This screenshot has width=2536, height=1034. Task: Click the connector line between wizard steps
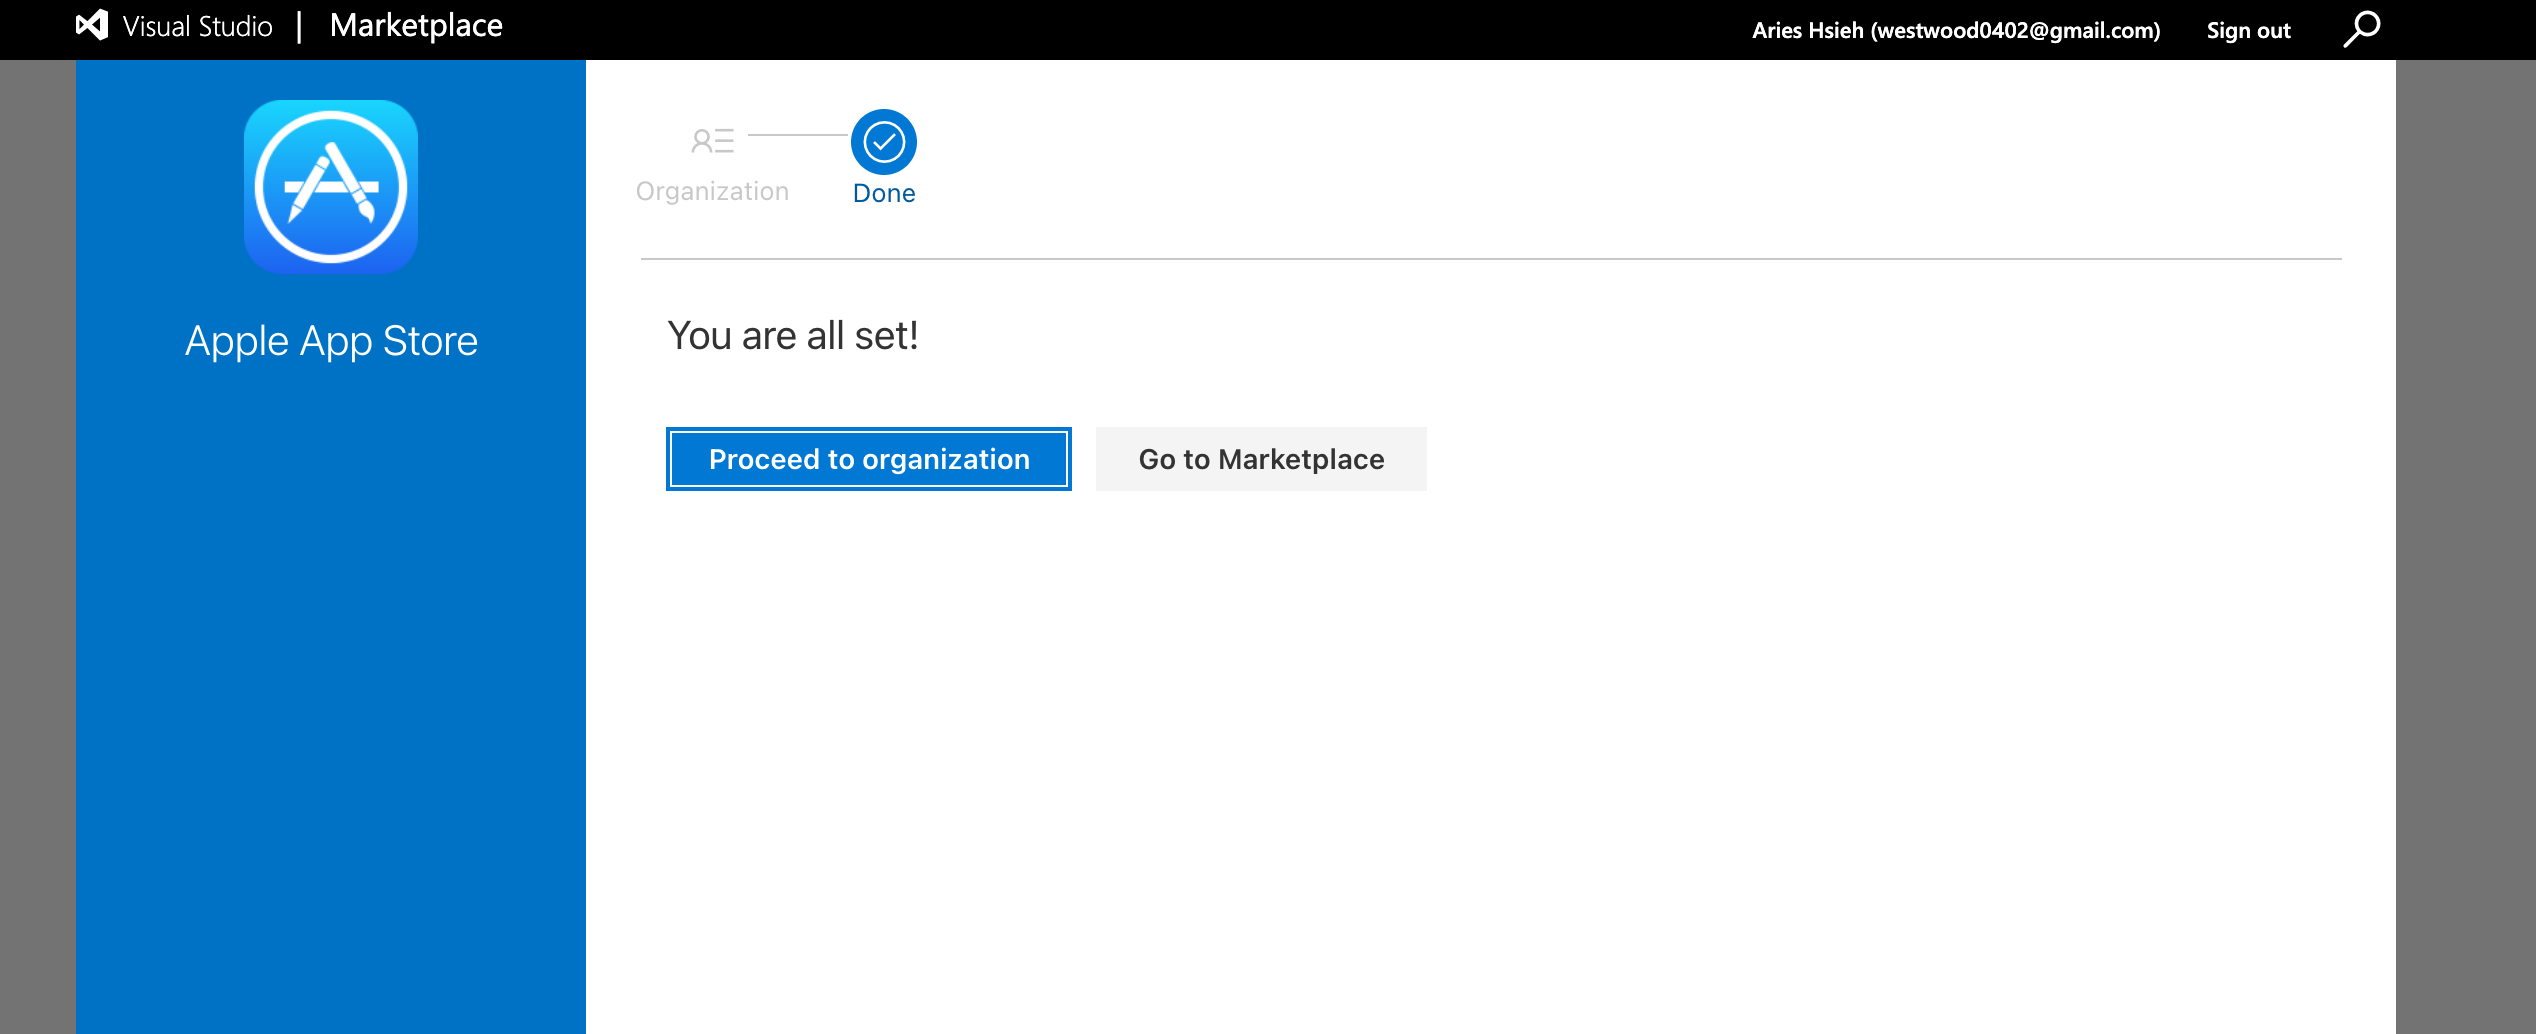pyautogui.click(x=797, y=135)
